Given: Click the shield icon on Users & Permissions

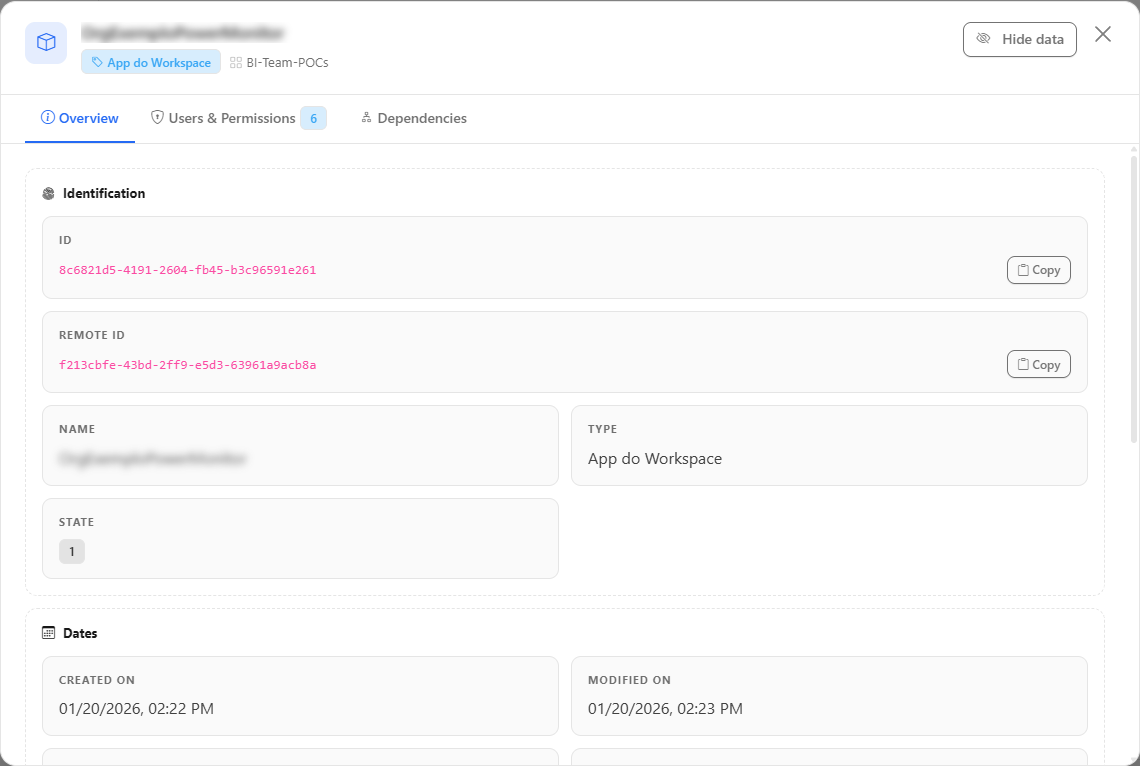Looking at the screenshot, I should 157,117.
